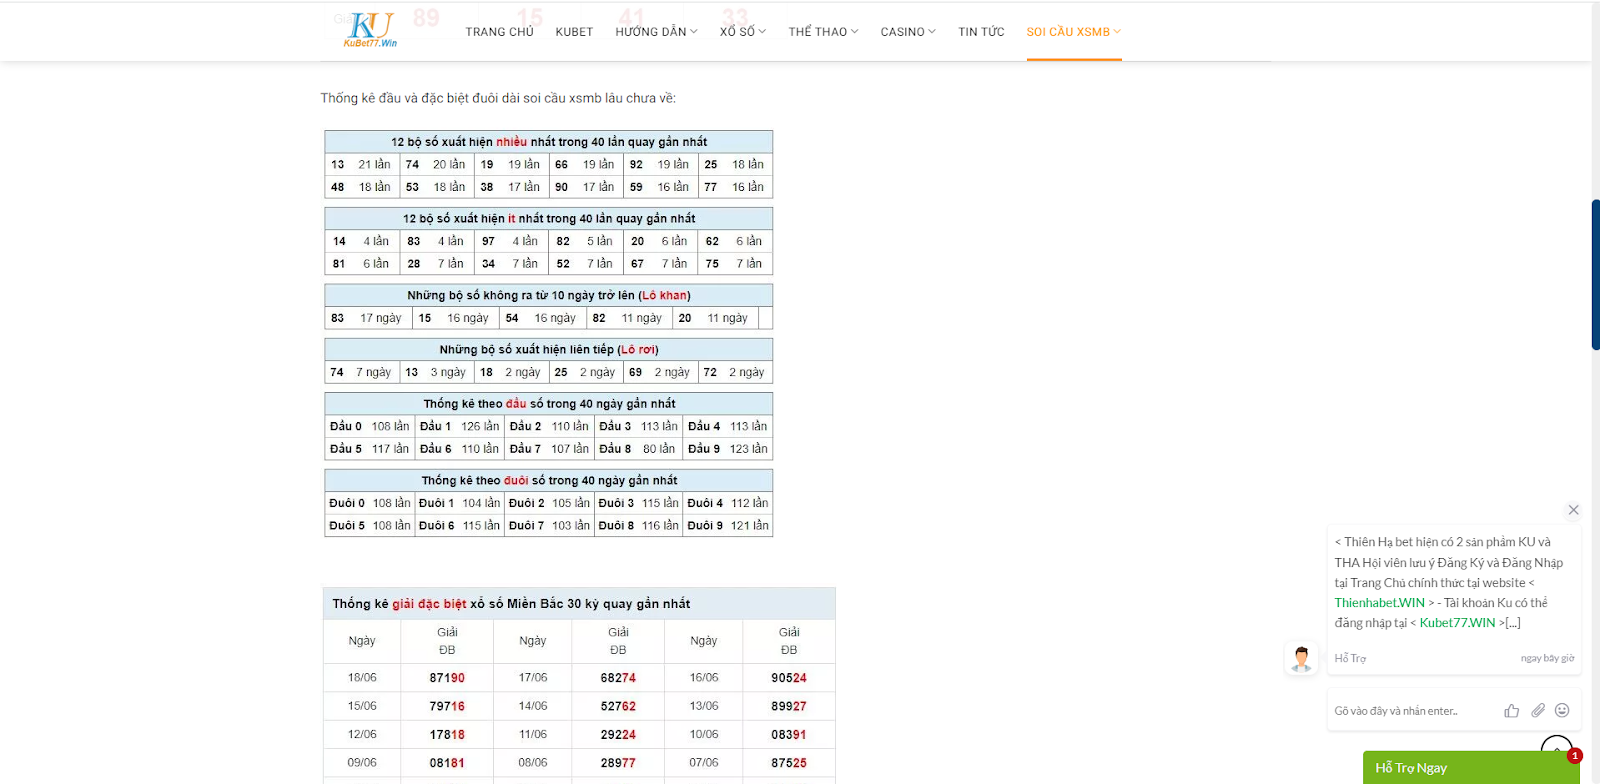
Task: Click the 'Lô khan' table header
Action: 549,295
